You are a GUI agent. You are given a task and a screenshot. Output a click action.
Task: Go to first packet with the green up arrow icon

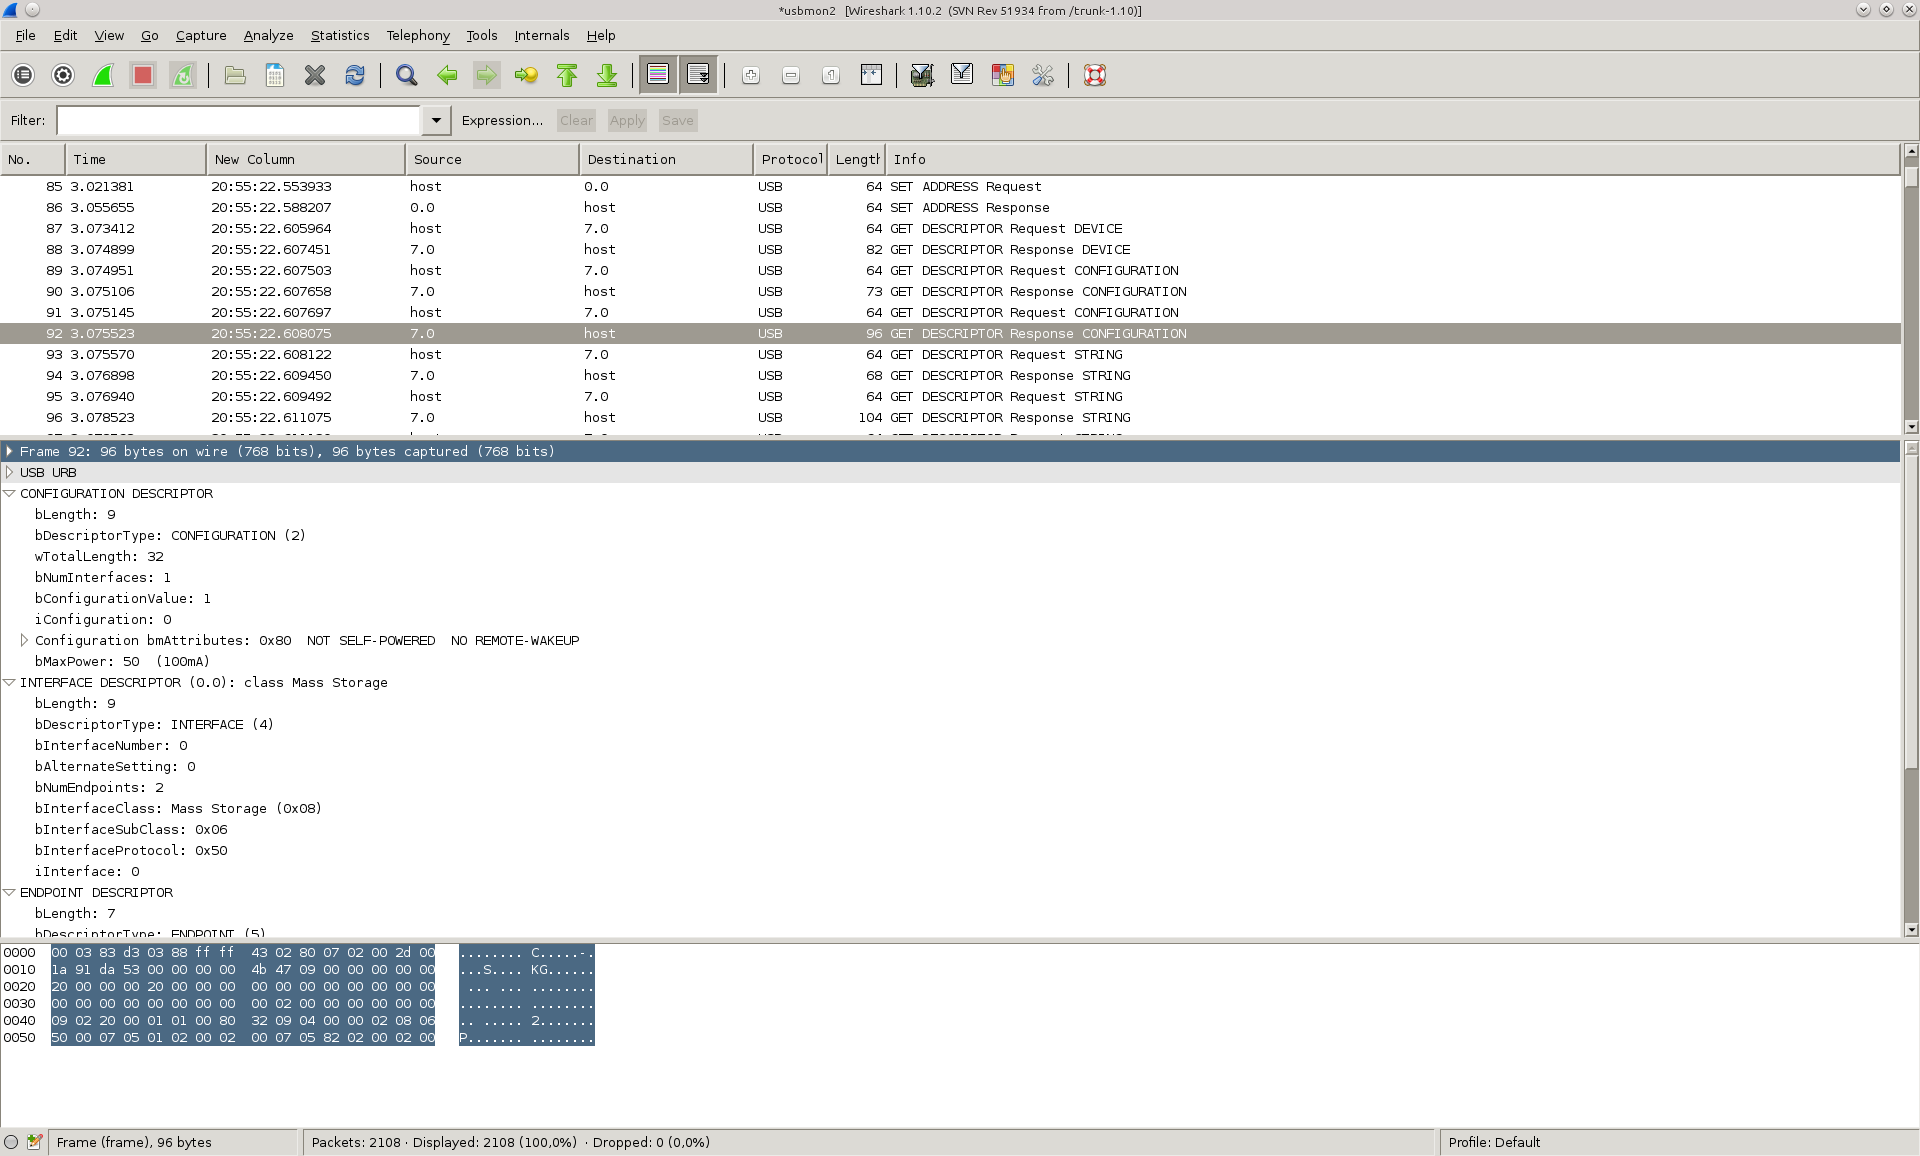click(x=567, y=75)
